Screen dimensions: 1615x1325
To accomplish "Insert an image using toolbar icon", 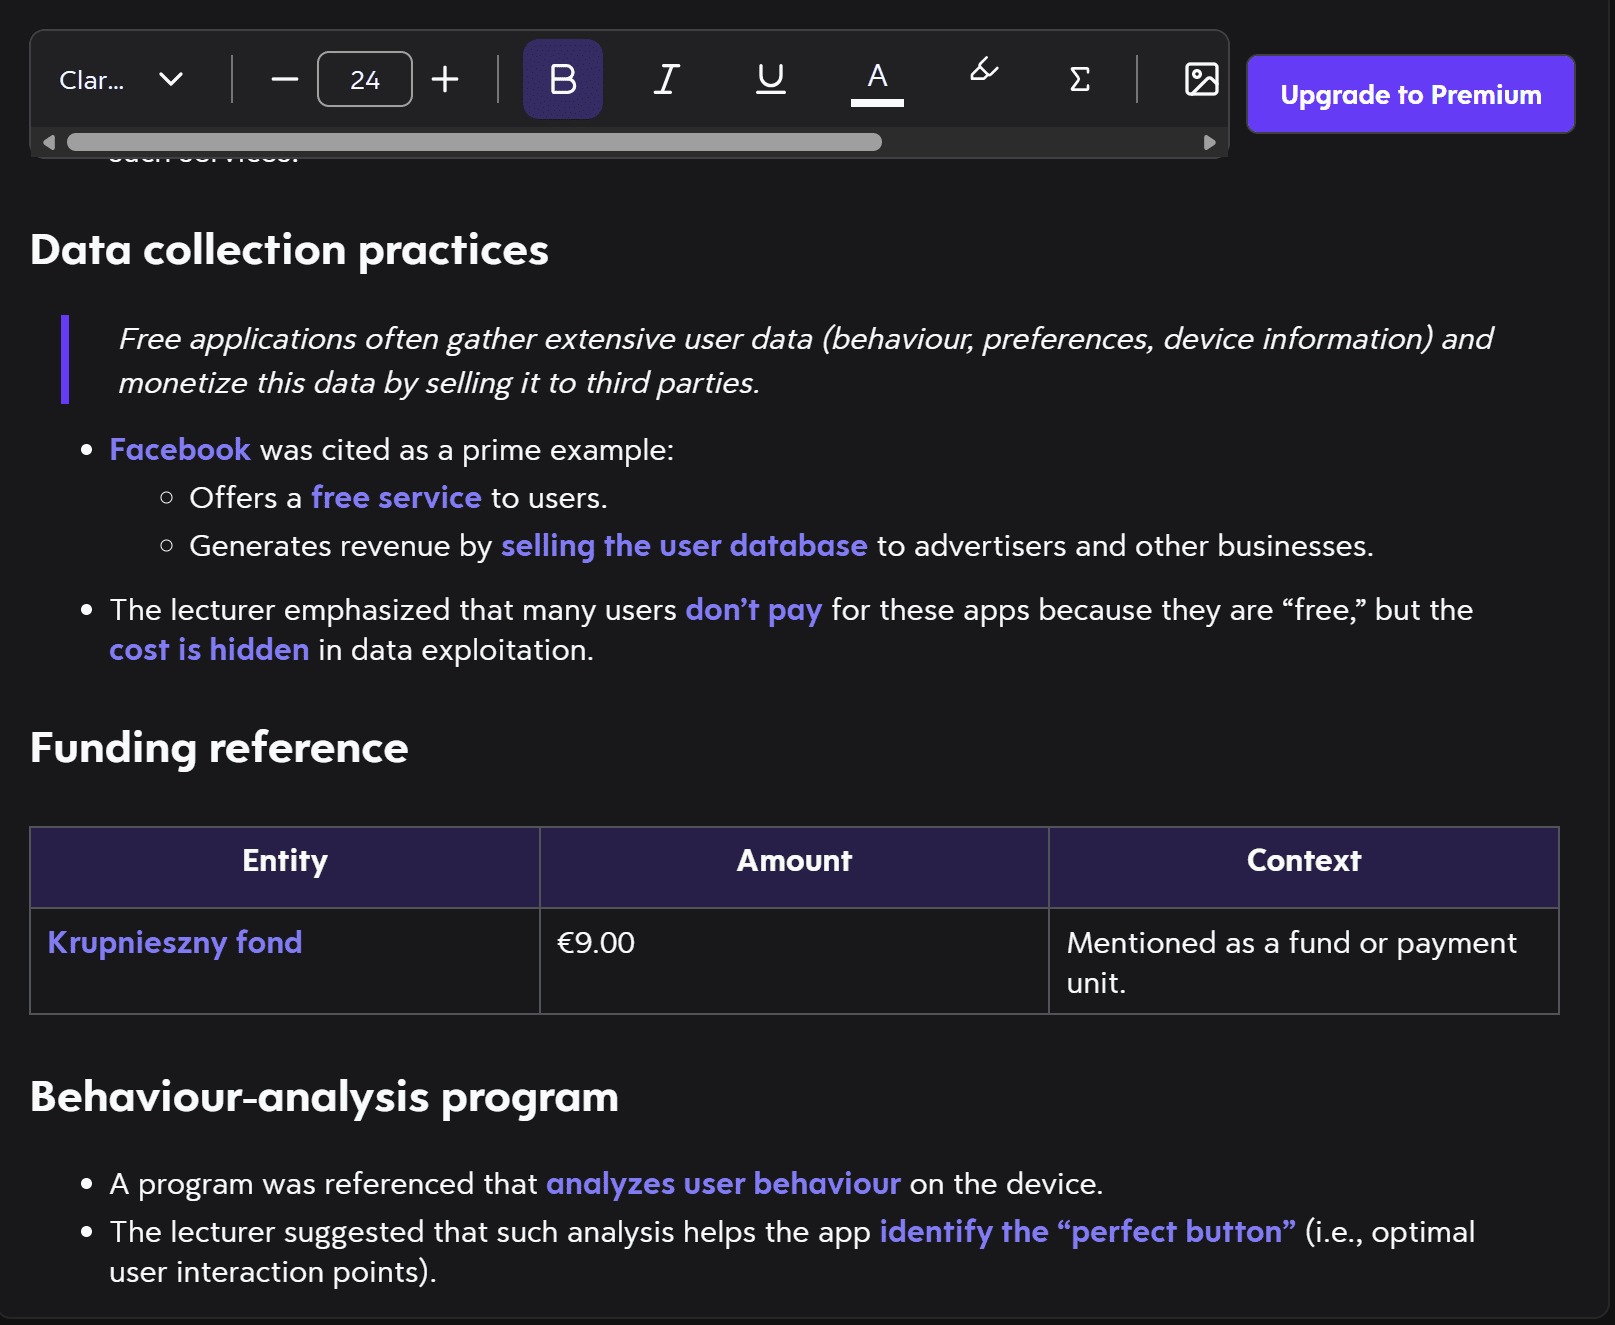I will 1200,79.
